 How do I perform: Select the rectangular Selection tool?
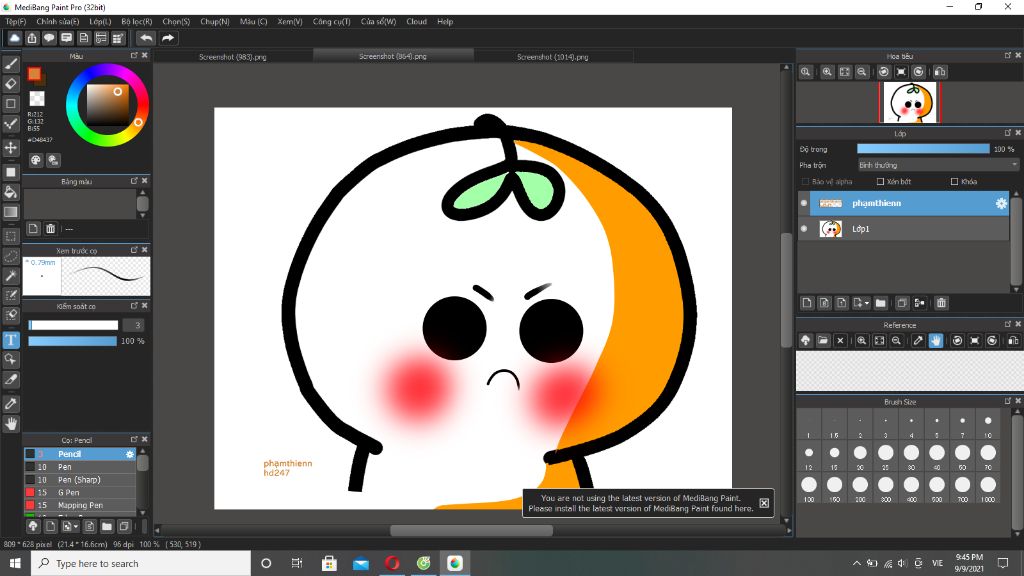[11, 236]
